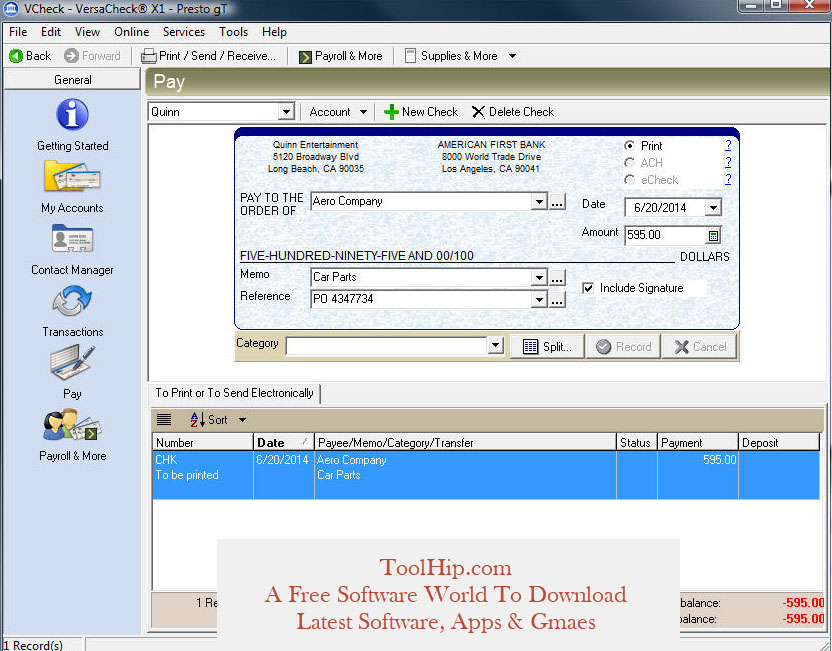Click the General sidebar header button
This screenshot has width=832, height=651.
click(72, 80)
